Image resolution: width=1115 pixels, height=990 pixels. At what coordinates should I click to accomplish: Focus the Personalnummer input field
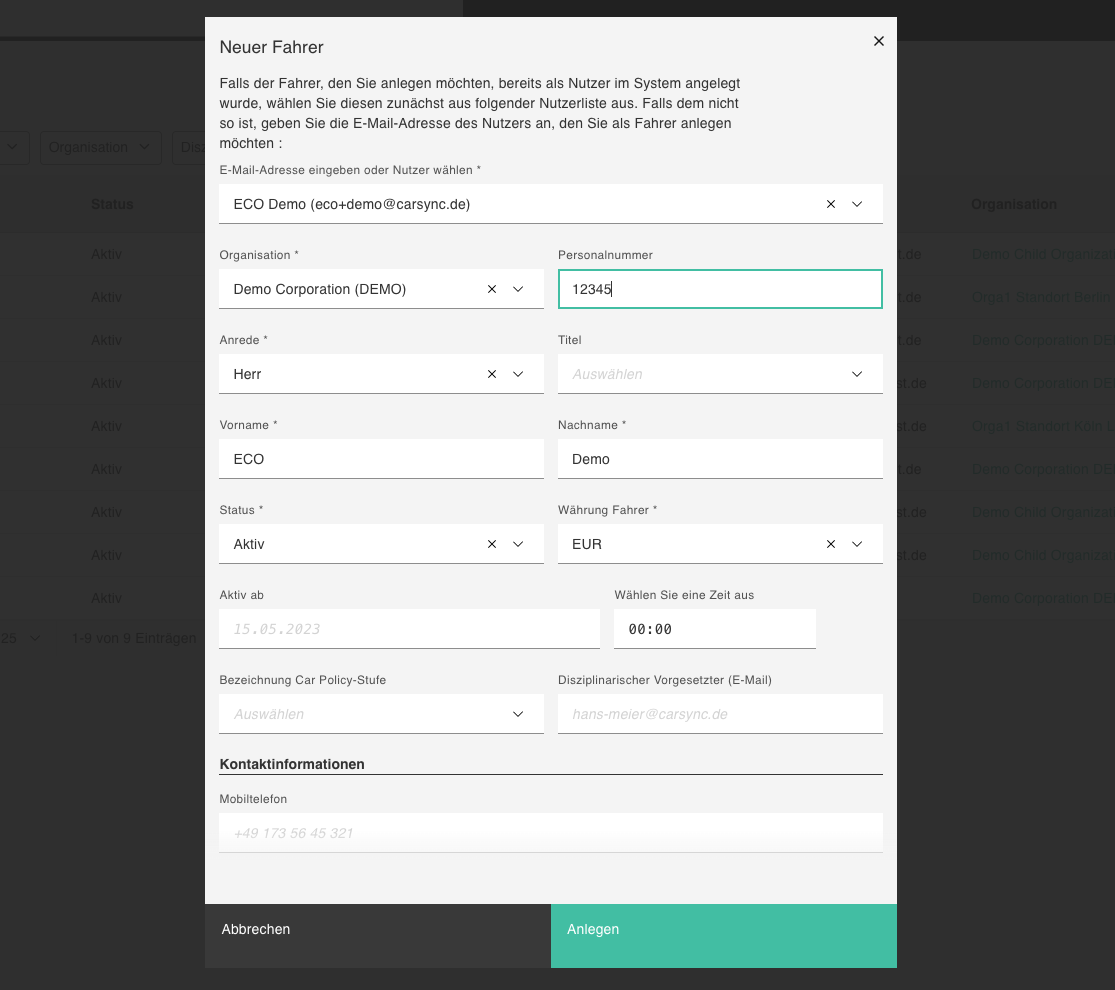pyautogui.click(x=720, y=289)
